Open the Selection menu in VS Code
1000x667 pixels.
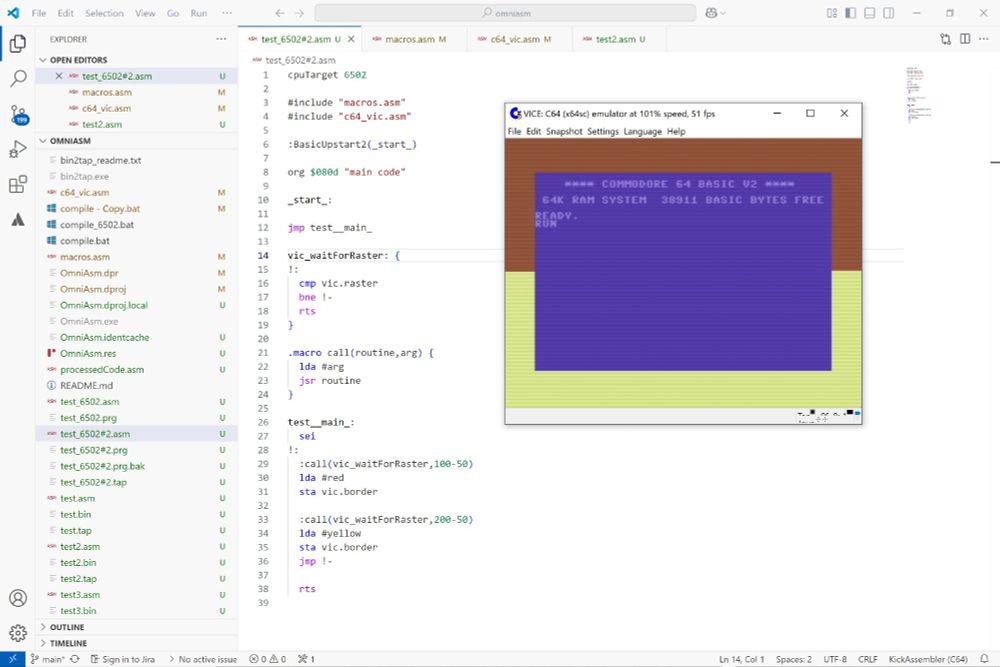tap(104, 13)
